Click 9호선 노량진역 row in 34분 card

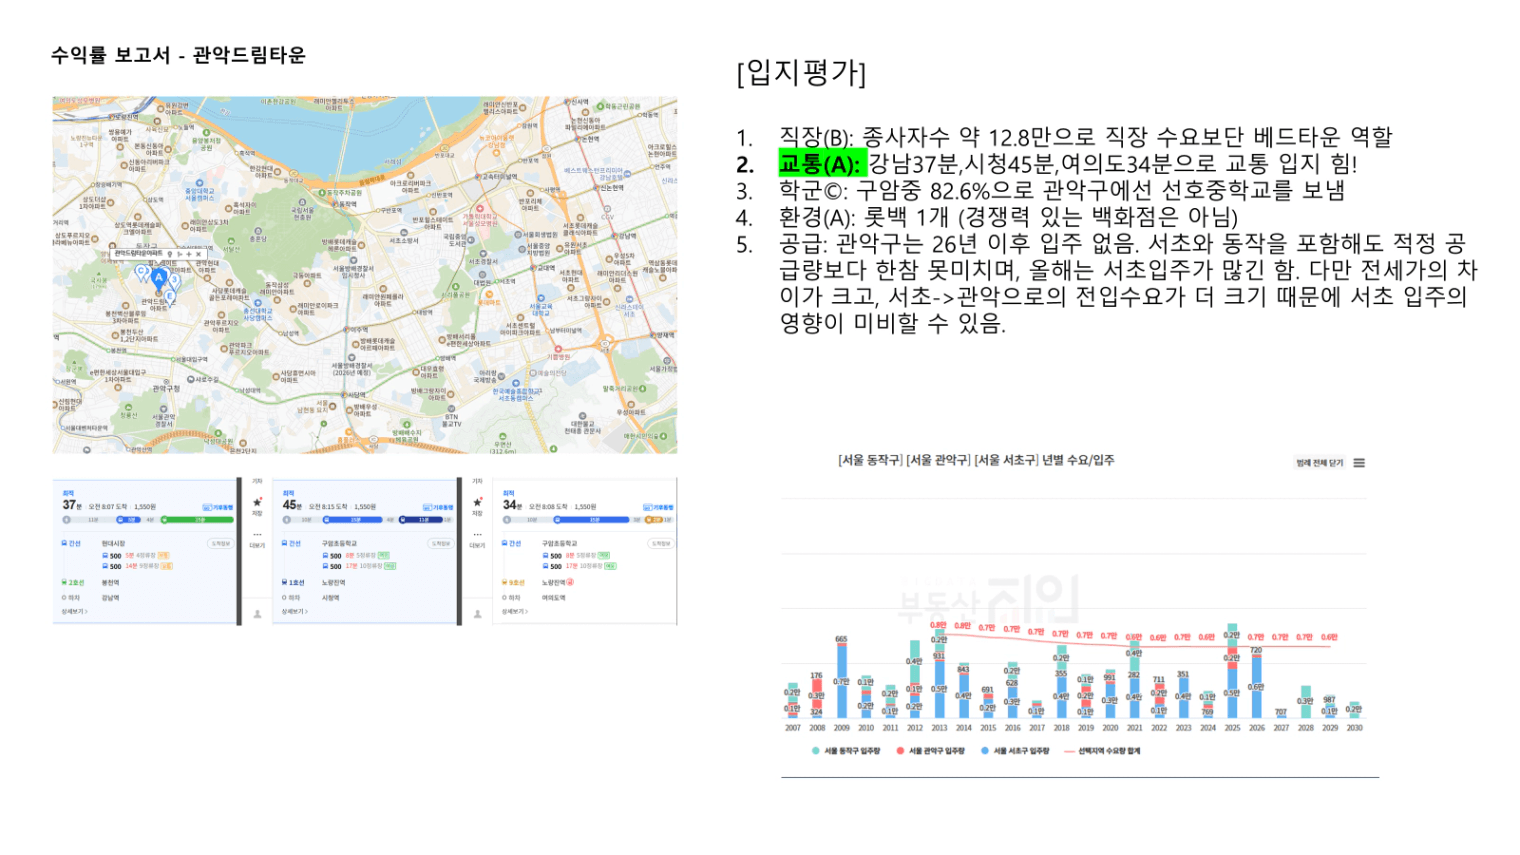[x=537, y=582]
